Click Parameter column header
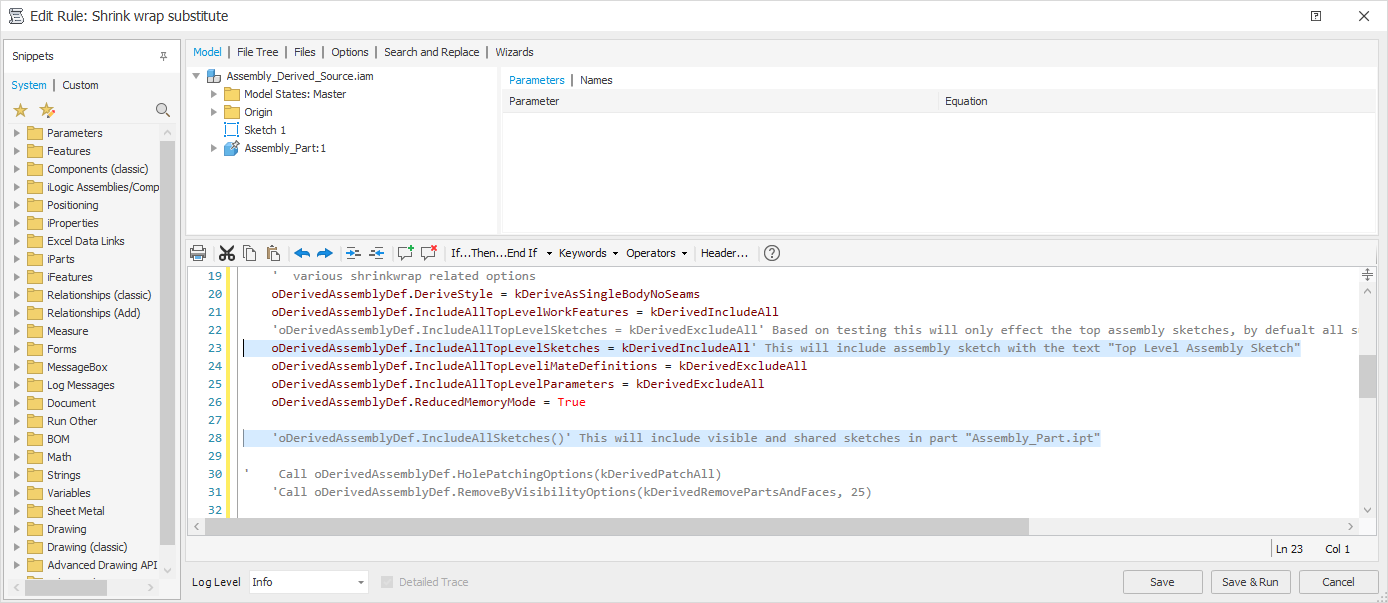Image resolution: width=1388 pixels, height=603 pixels. pos(720,101)
